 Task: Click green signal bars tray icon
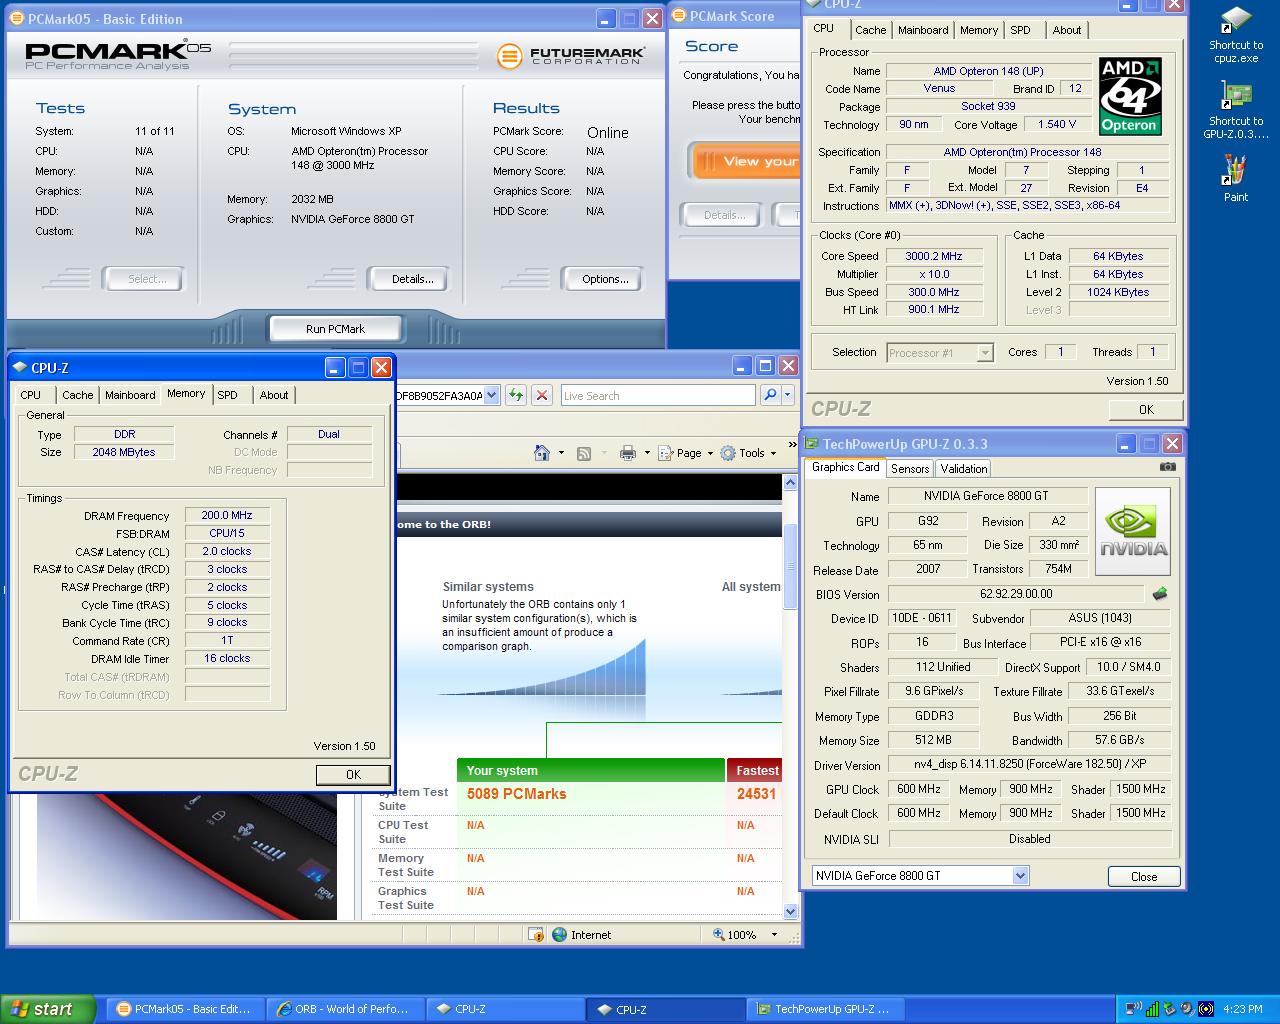tap(1152, 1009)
